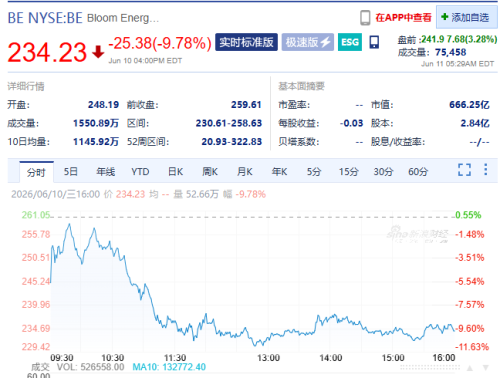Open the three-dot chart options menu
Screen dimensions: 500x378
coord(486,169)
